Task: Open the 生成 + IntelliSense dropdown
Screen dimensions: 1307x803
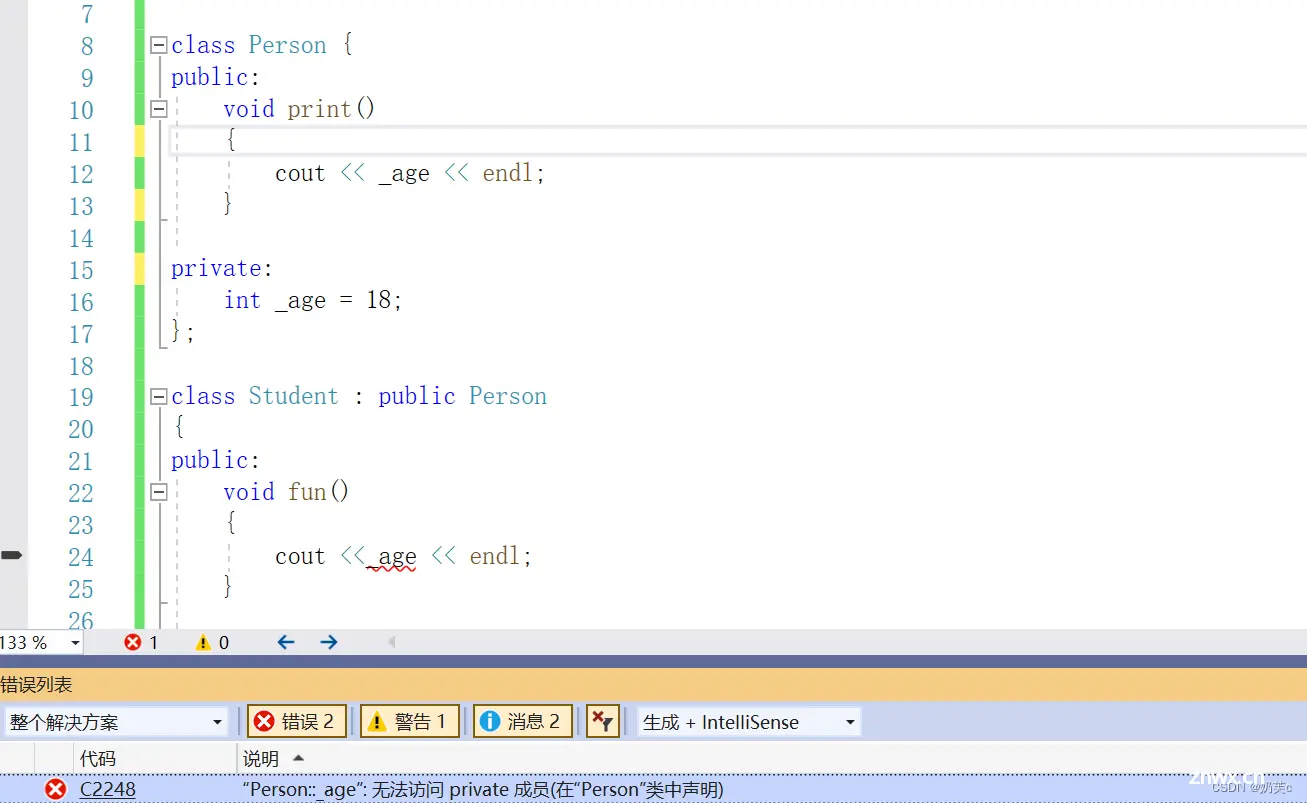Action: tap(749, 722)
